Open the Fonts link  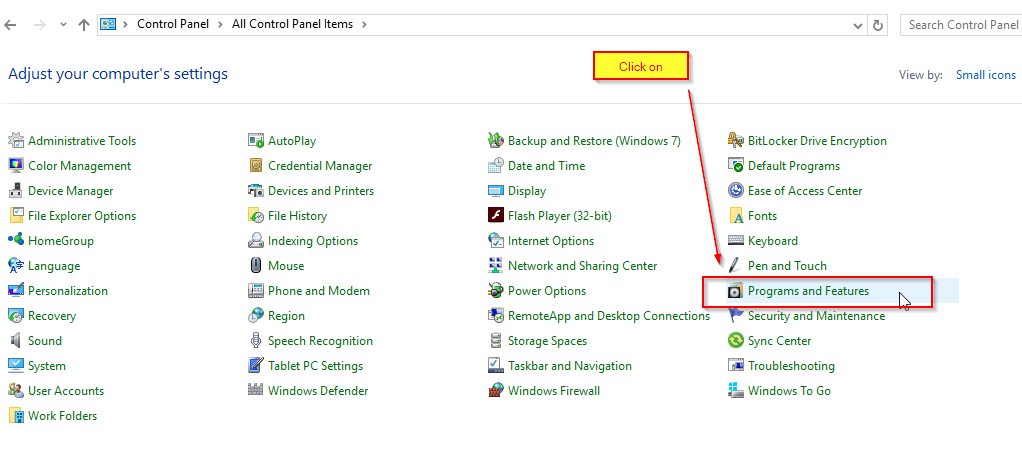pyautogui.click(x=763, y=216)
